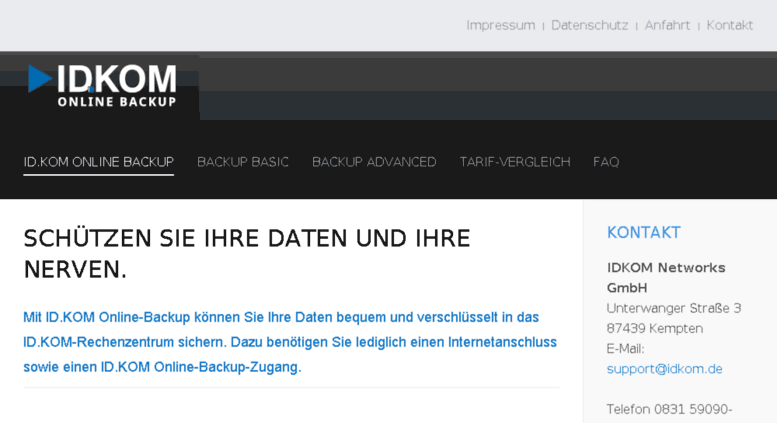Open the Impressum link
This screenshot has height=423, width=777.
(500, 25)
